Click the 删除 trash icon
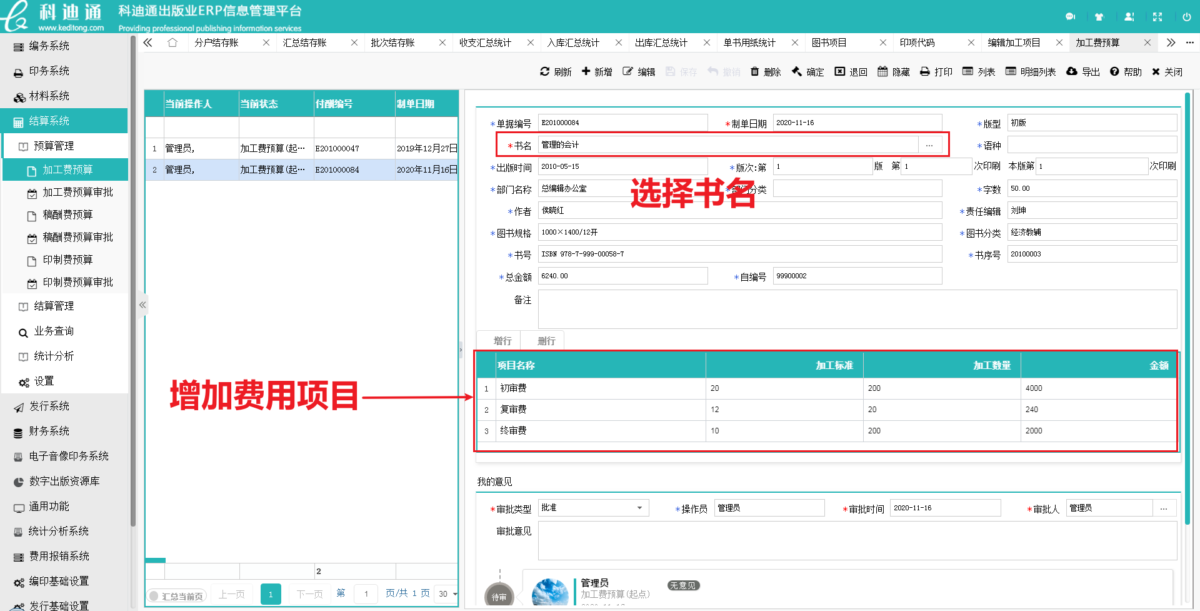The height and width of the screenshot is (611, 1200). 753,72
